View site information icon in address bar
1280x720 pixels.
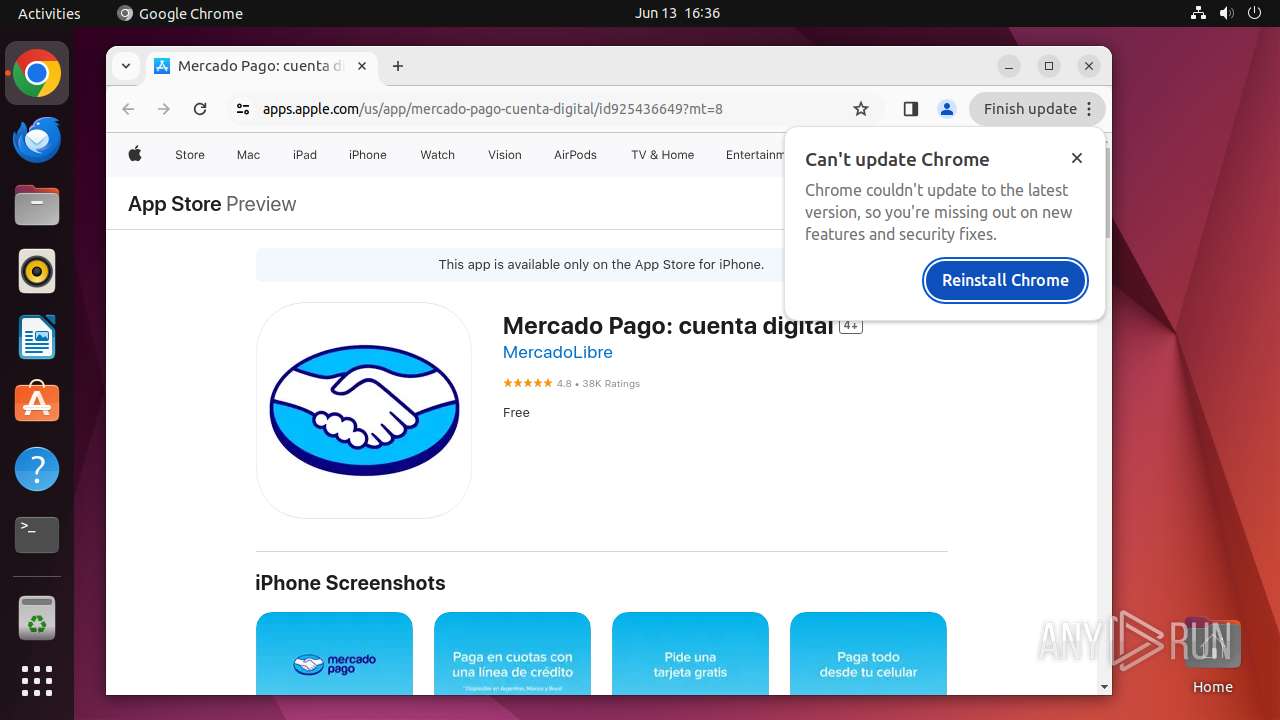coord(242,109)
